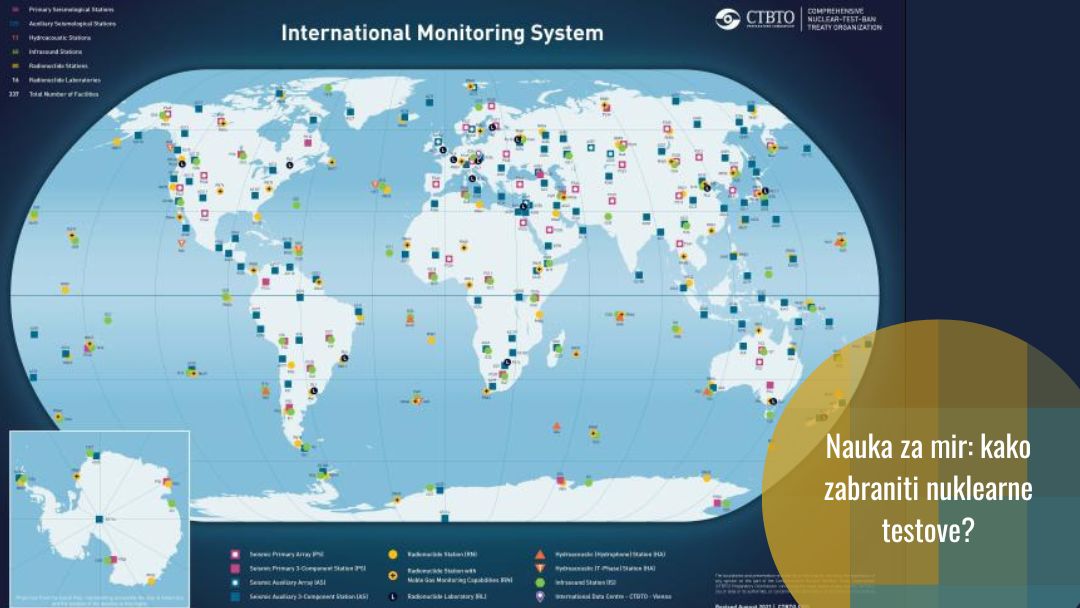Click the Seismic Primary Array legend icon
The image size is (1080, 608).
(235, 554)
